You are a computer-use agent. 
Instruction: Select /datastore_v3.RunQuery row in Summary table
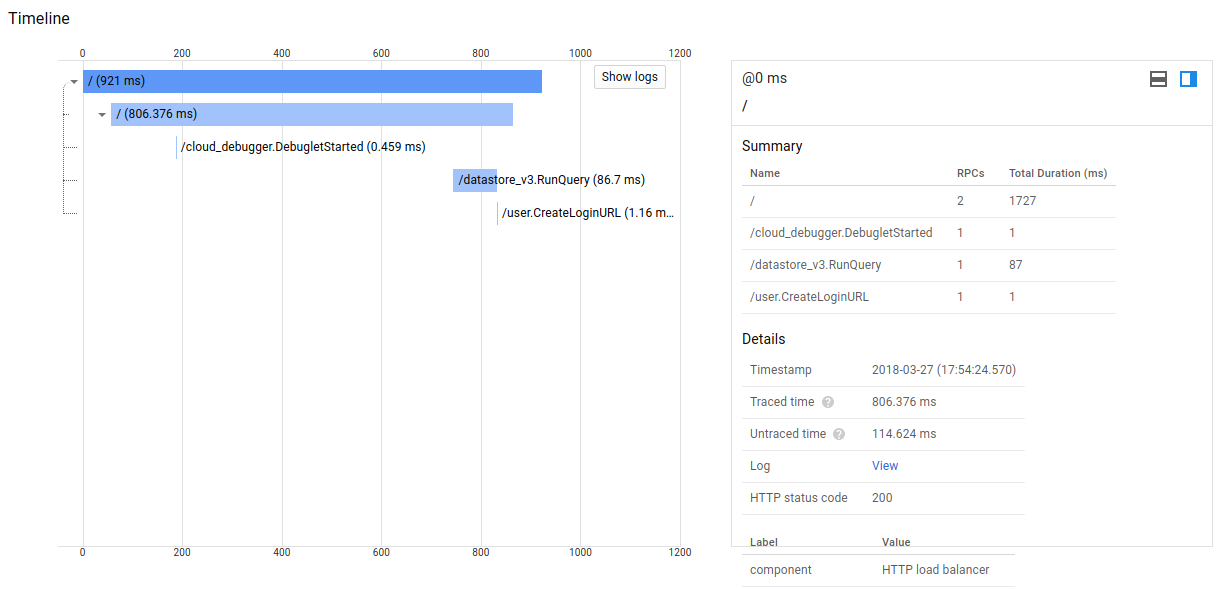click(815, 265)
